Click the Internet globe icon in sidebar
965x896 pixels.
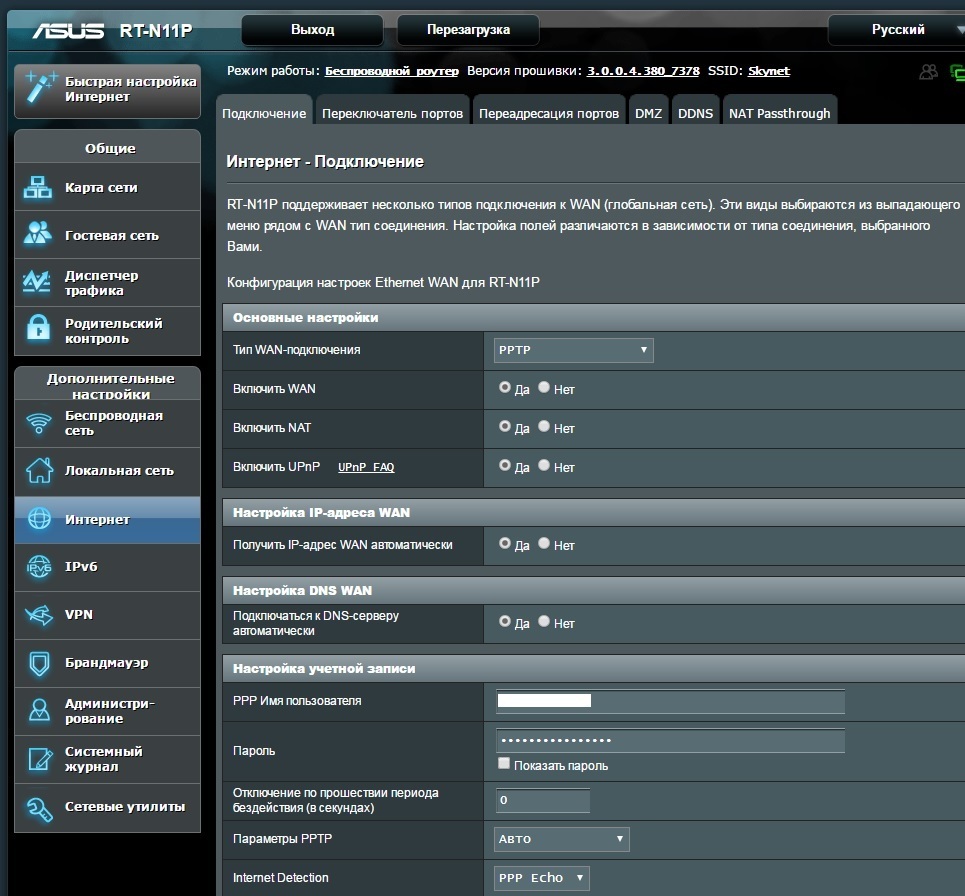pyautogui.click(x=39, y=519)
